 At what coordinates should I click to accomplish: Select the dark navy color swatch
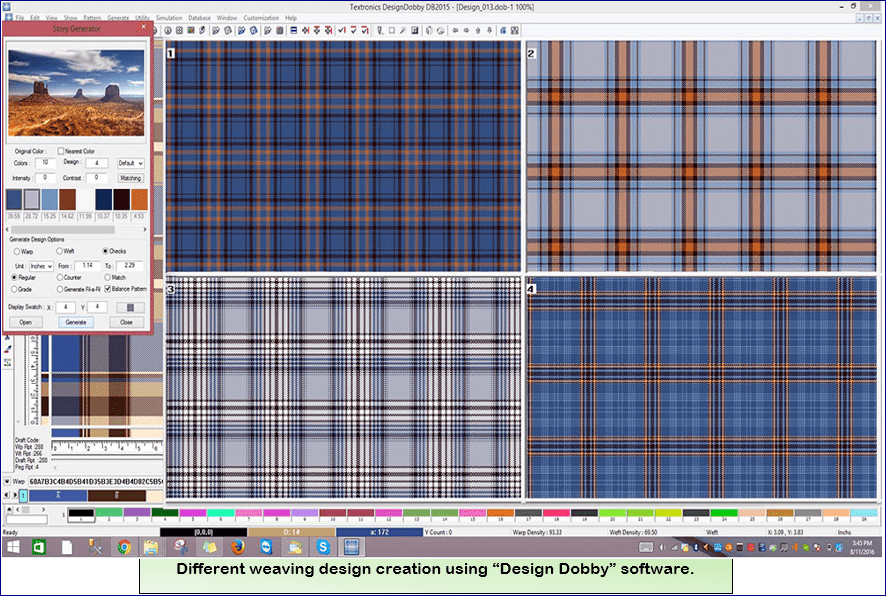tap(103, 200)
